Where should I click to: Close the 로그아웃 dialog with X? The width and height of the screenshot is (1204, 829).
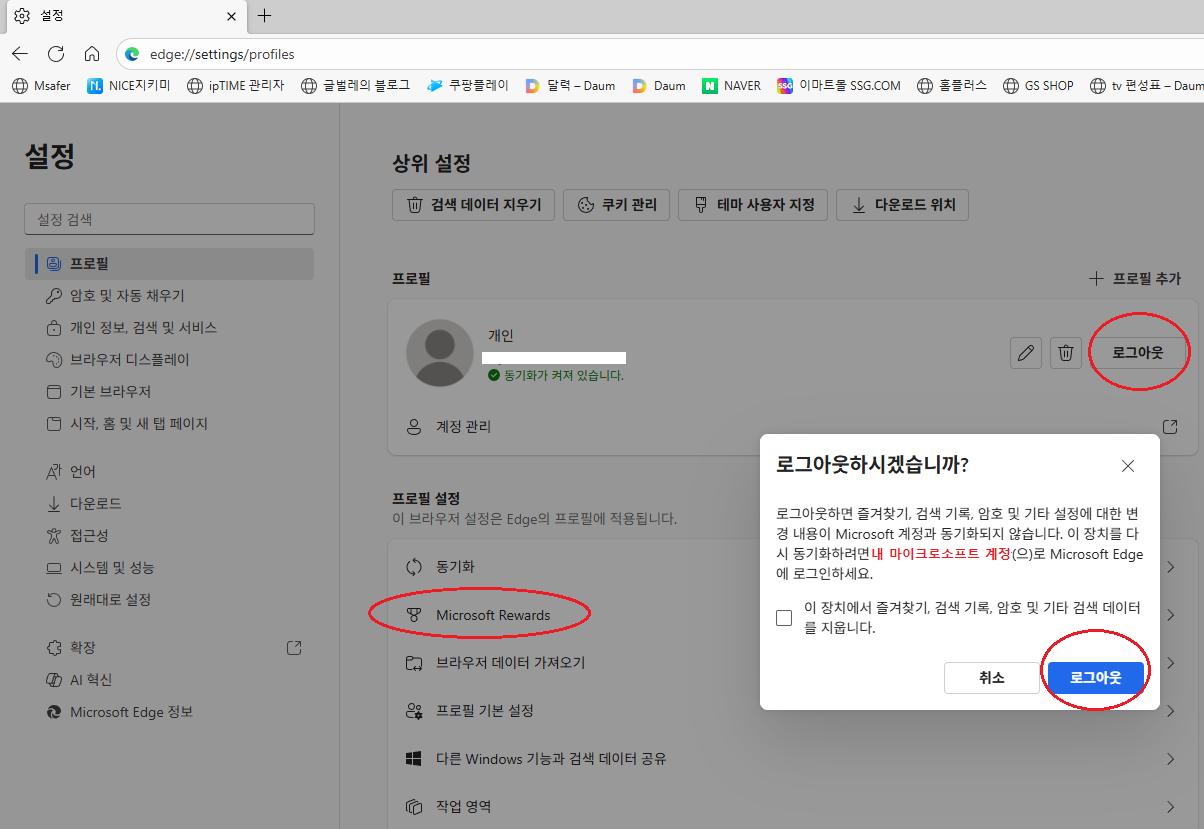coord(1128,466)
